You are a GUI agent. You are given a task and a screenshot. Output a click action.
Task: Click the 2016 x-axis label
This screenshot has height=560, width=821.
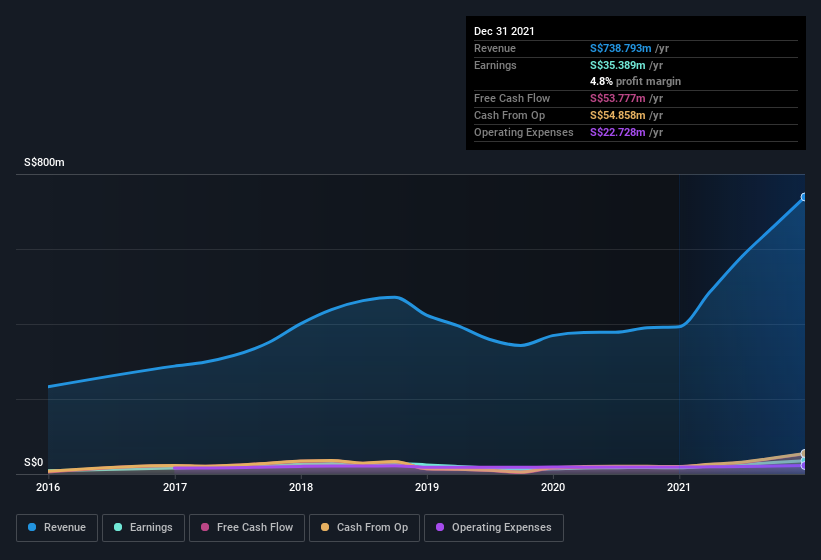tap(48, 487)
